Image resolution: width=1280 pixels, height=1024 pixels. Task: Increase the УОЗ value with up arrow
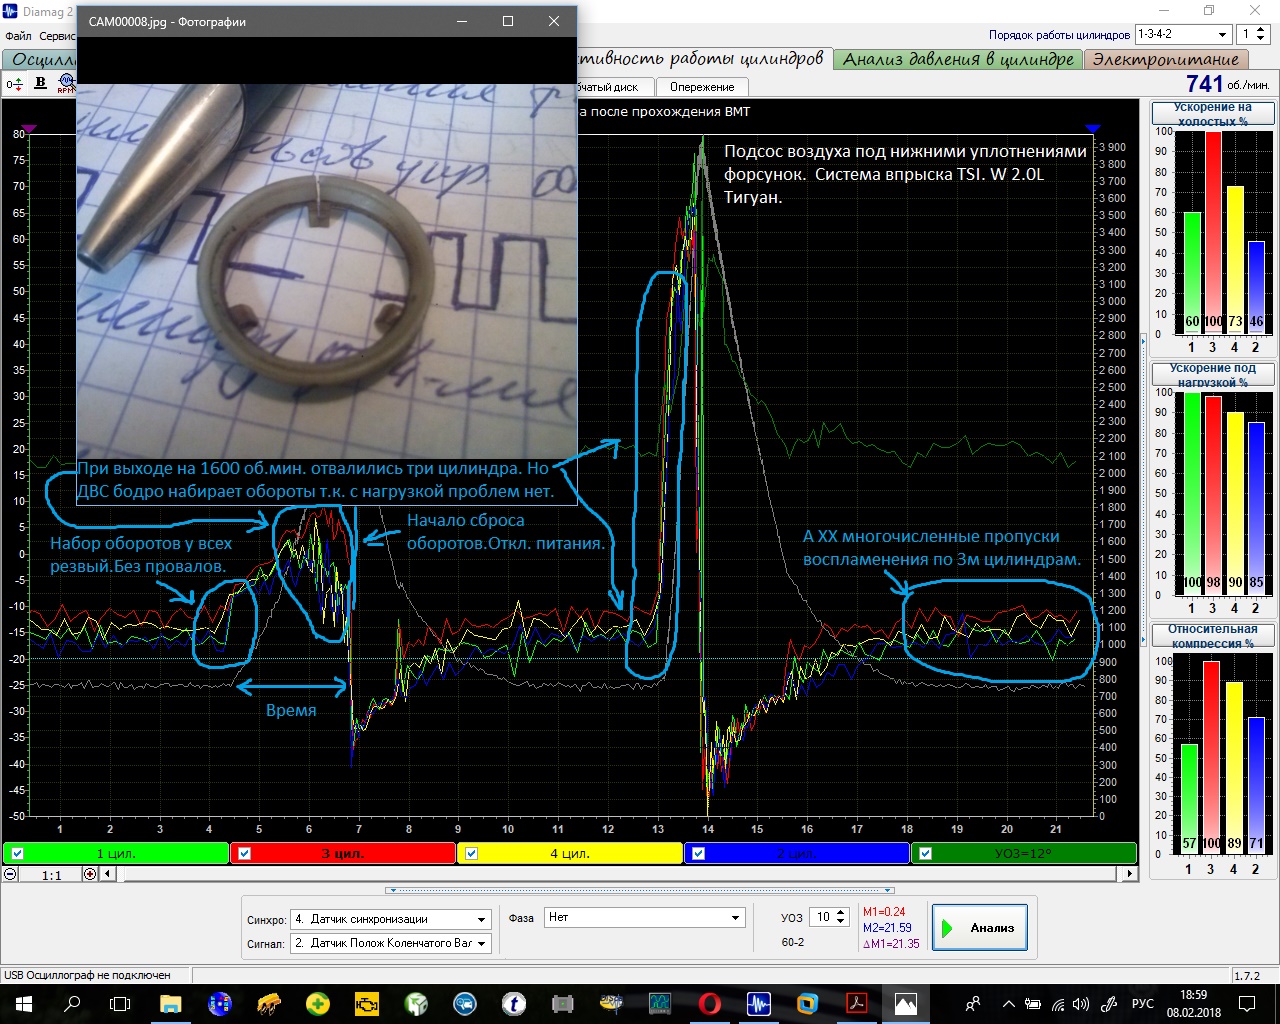[841, 912]
